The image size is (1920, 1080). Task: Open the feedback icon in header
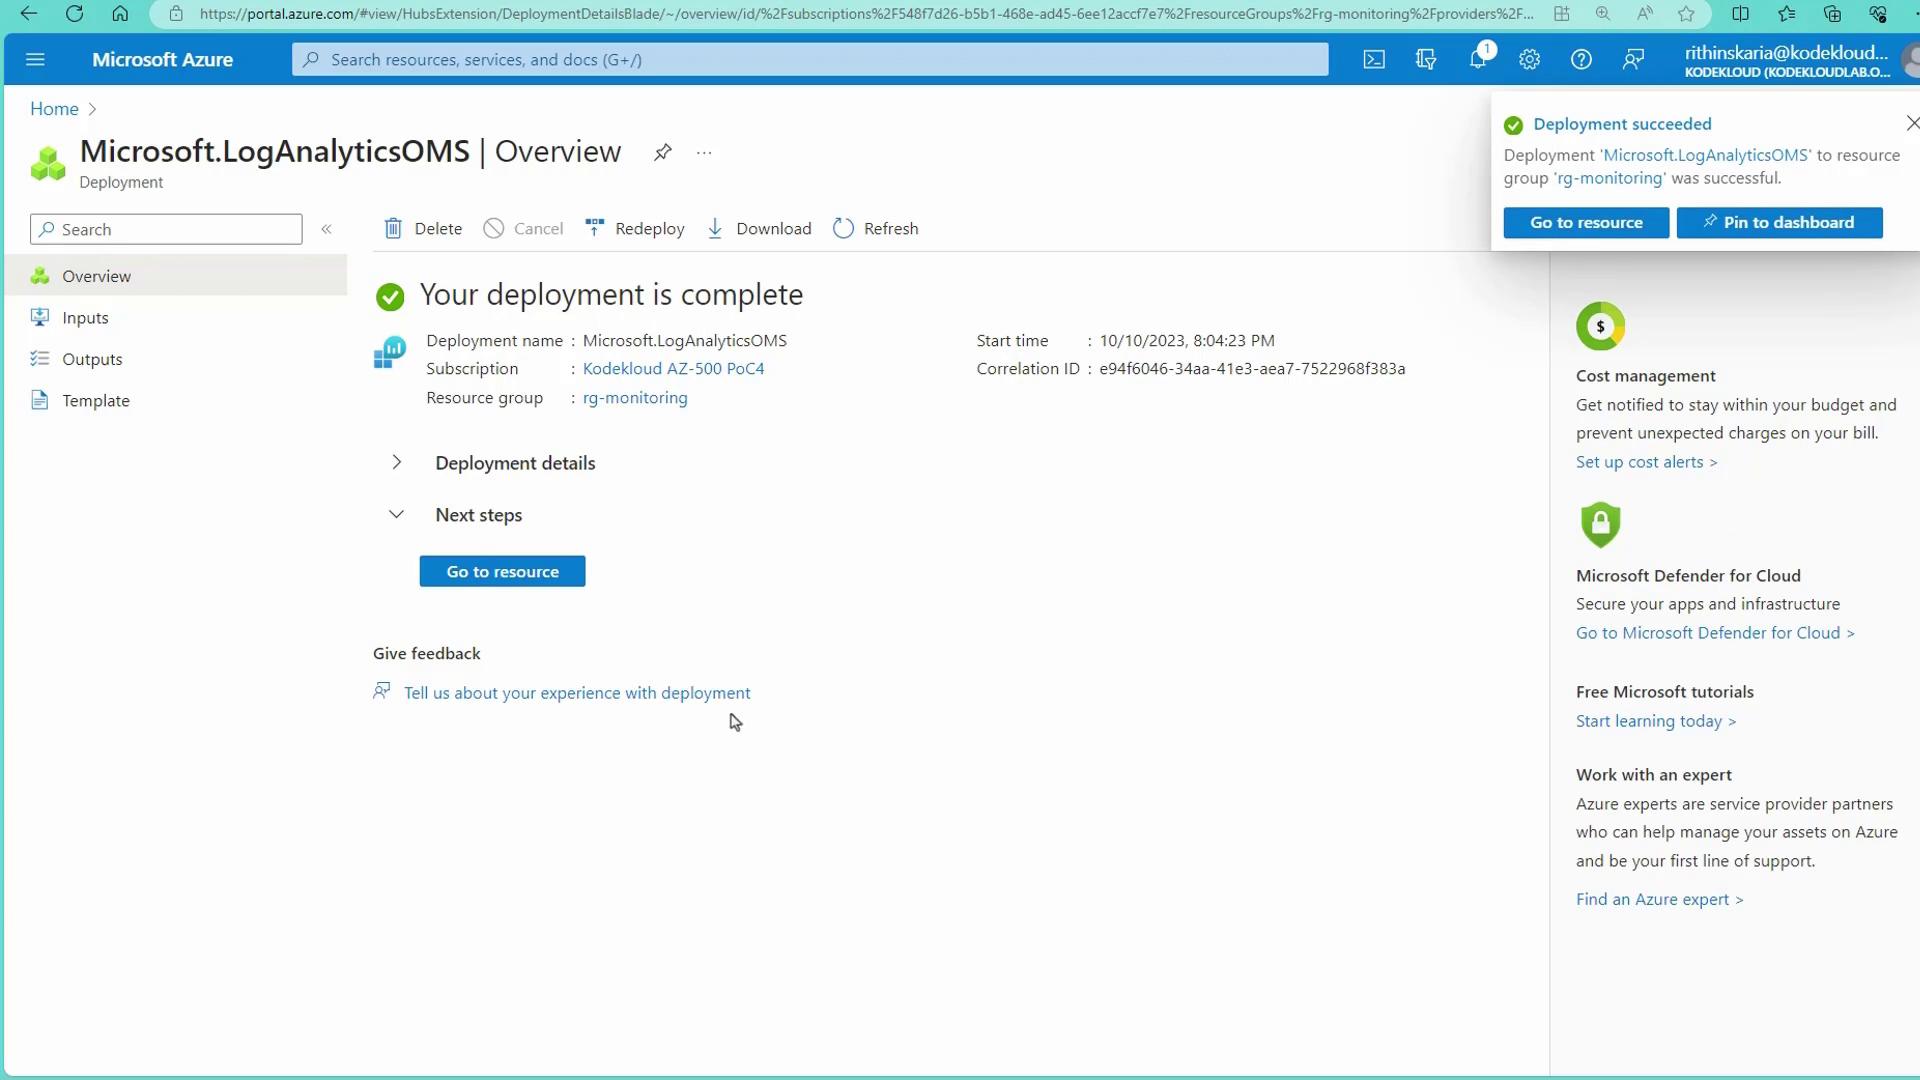coord(1633,60)
